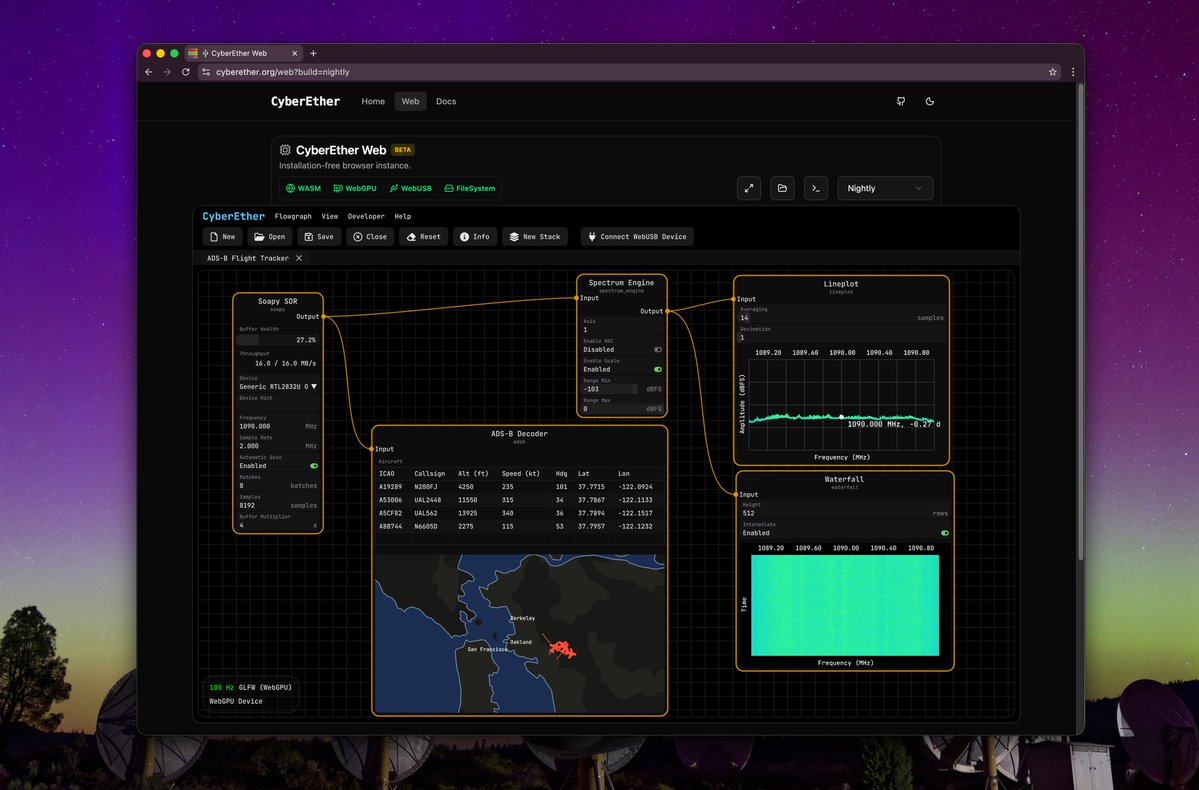
Task: Open the GitHub icon in site header
Action: point(901,101)
